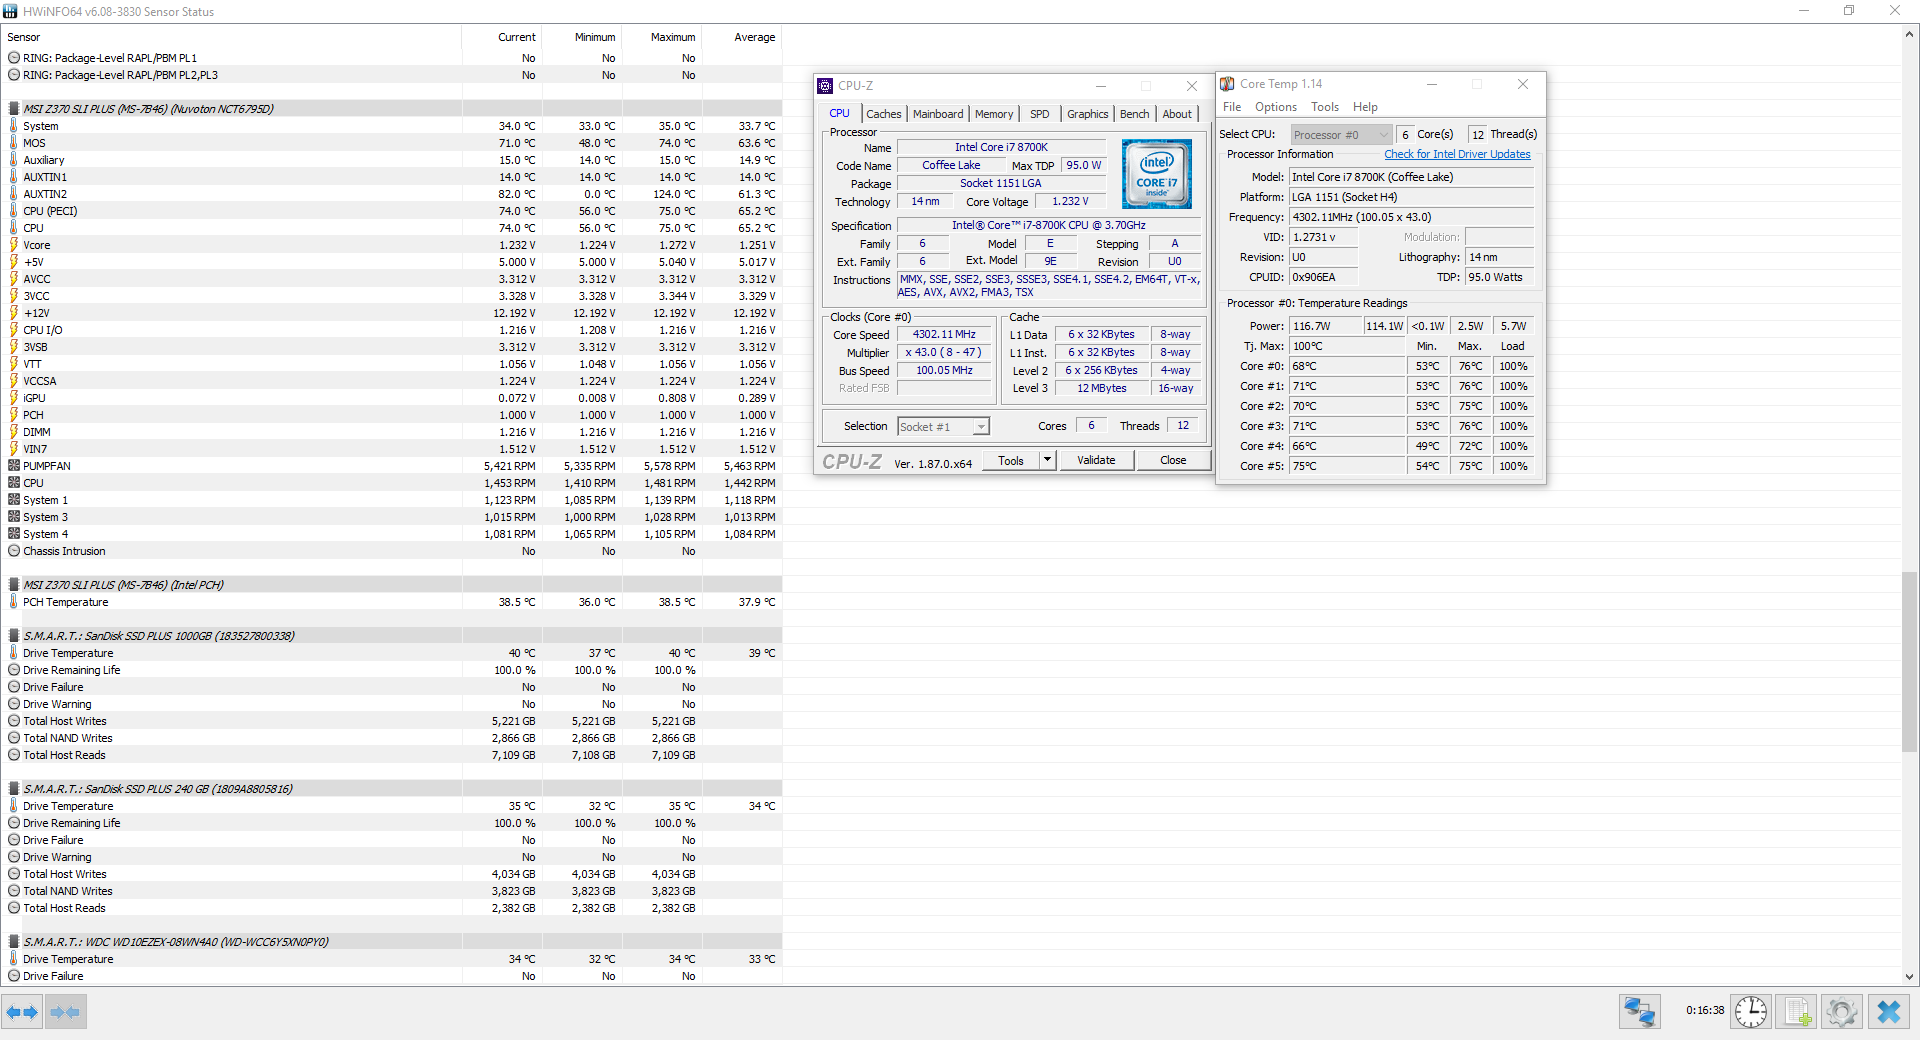Click the Model field in Core Temp
The height and width of the screenshot is (1040, 1920).
tap(1411, 177)
